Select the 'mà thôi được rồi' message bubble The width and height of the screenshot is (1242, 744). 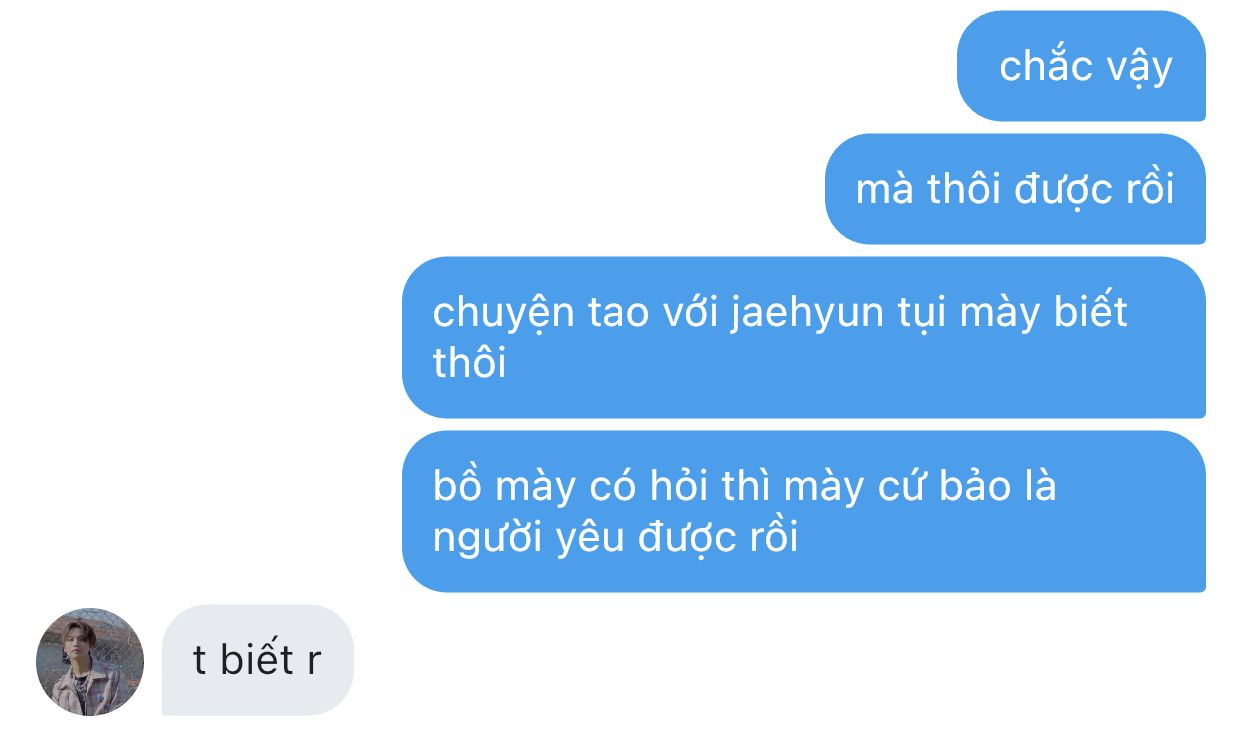pos(1015,189)
